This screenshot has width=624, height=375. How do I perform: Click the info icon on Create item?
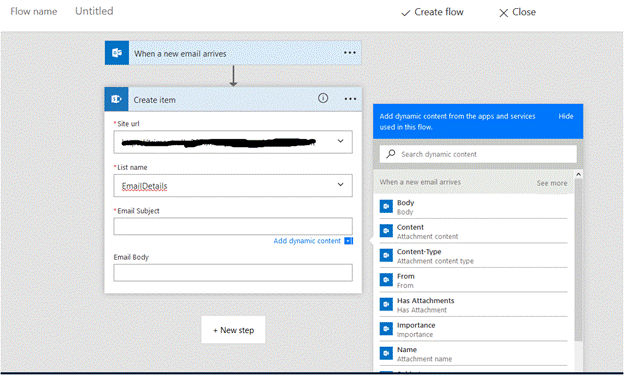323,98
